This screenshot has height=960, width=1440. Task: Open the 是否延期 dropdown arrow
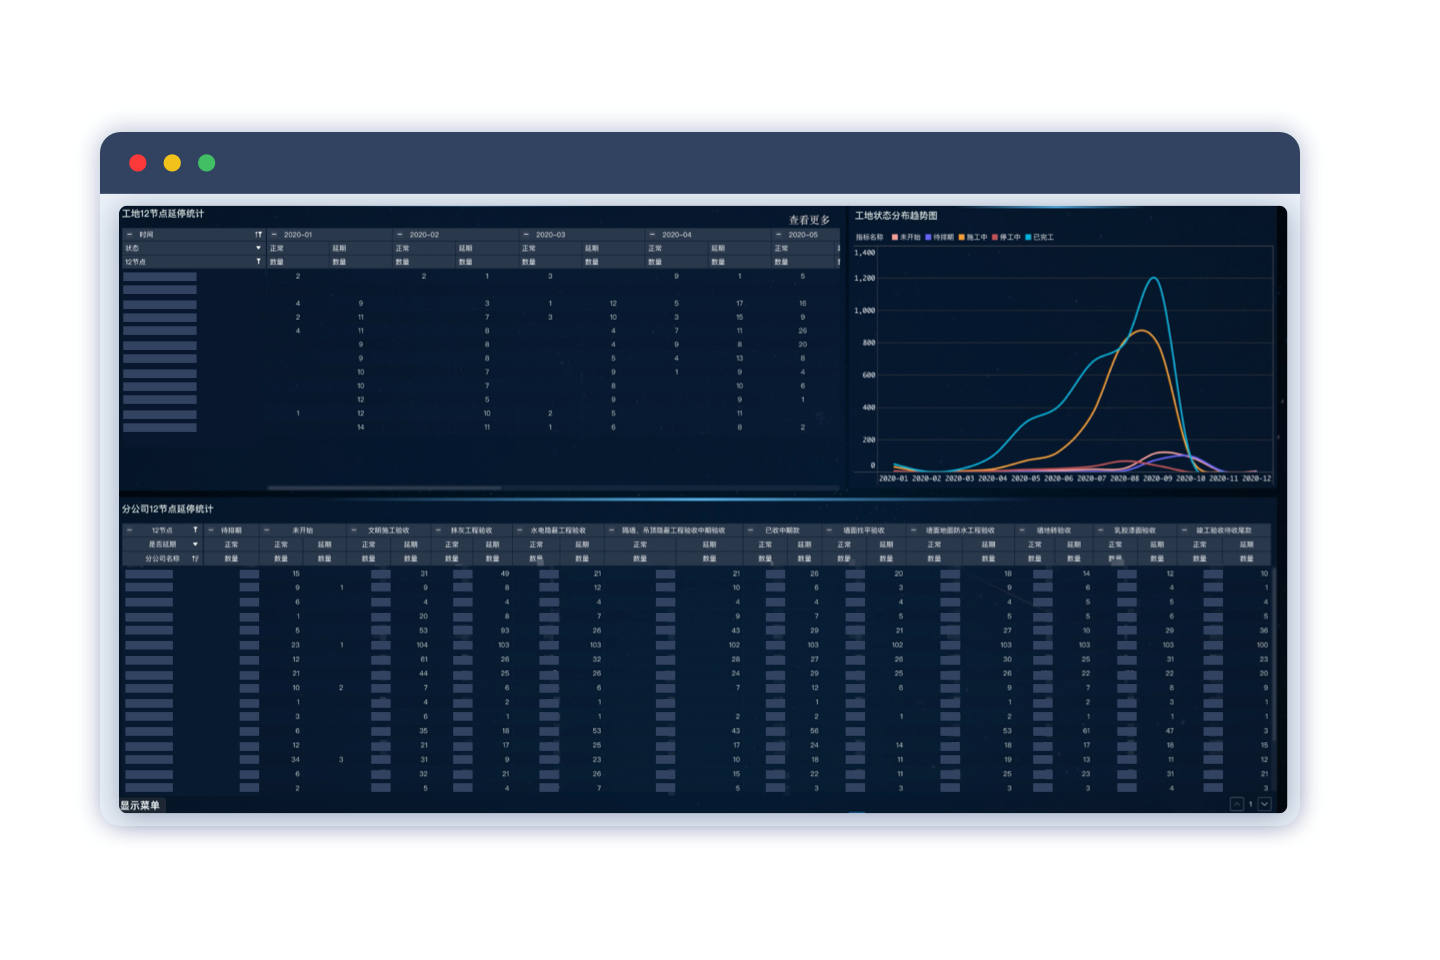click(195, 545)
